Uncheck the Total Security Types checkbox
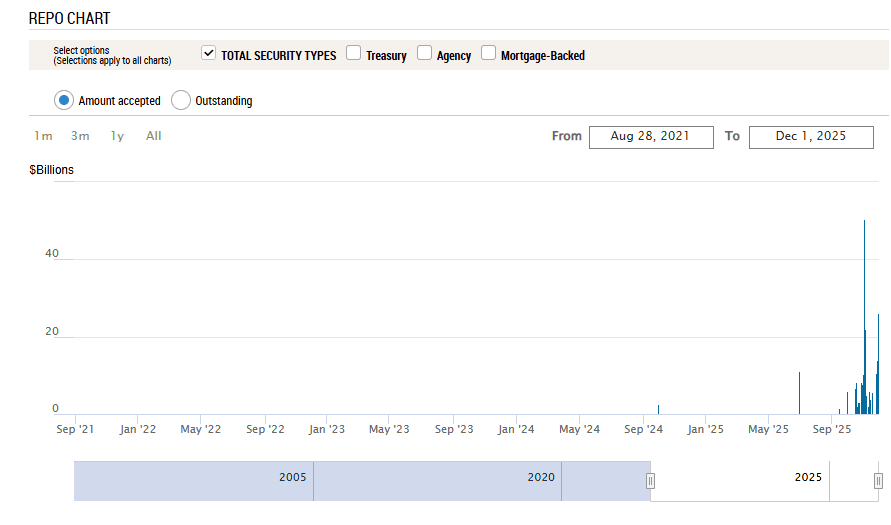891x525 pixels. coord(209,54)
